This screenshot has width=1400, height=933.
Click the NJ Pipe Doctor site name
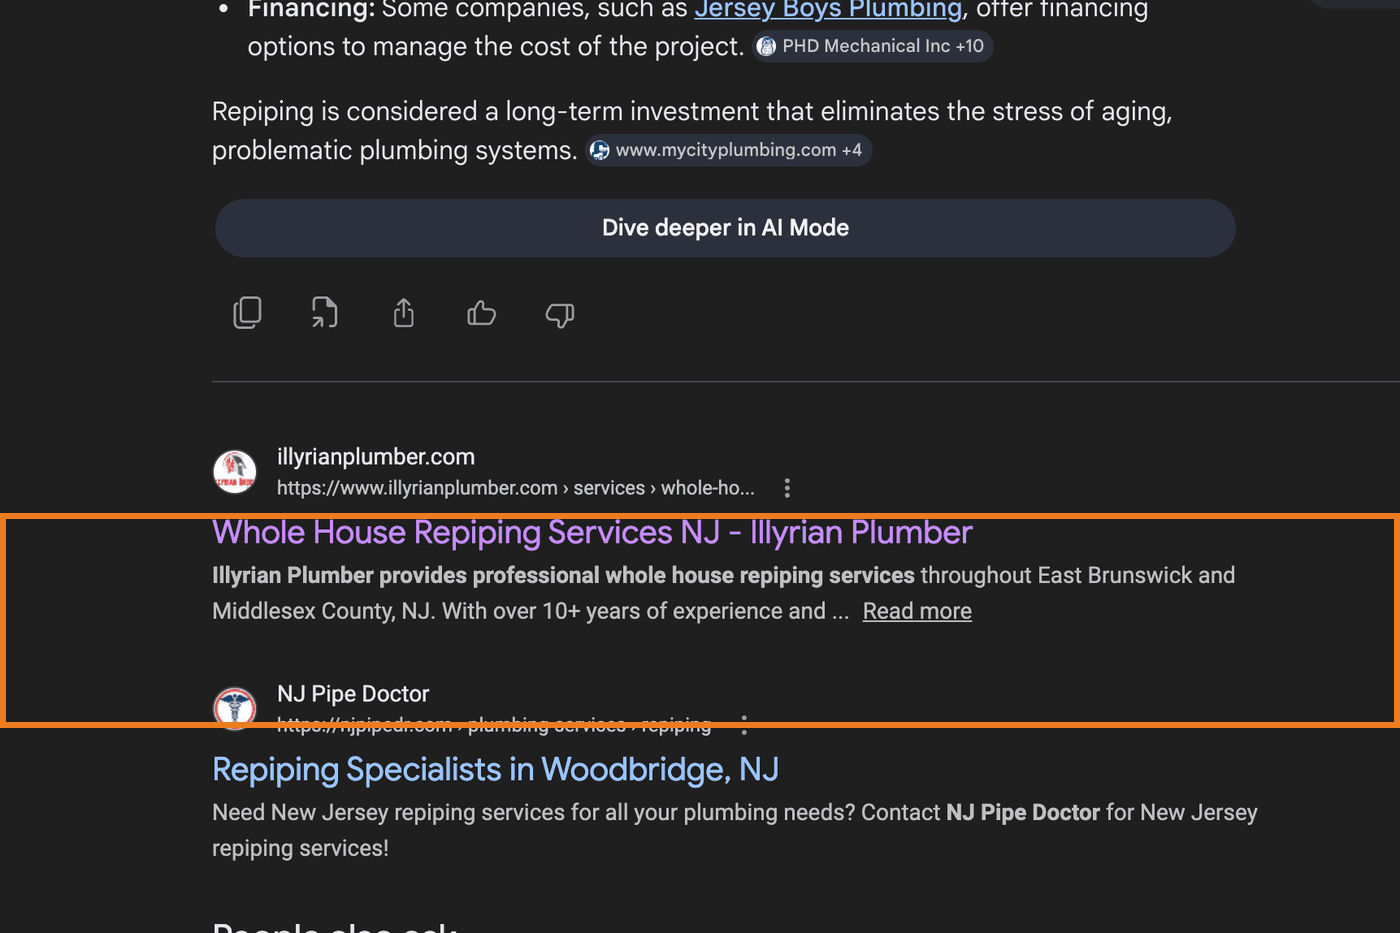[x=353, y=694]
